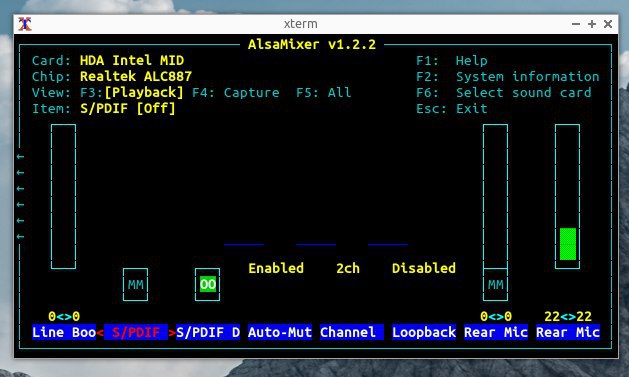Viewport: 629px width, 377px height.
Task: Click the muted Rear Mic volume bar
Action: [x=495, y=197]
